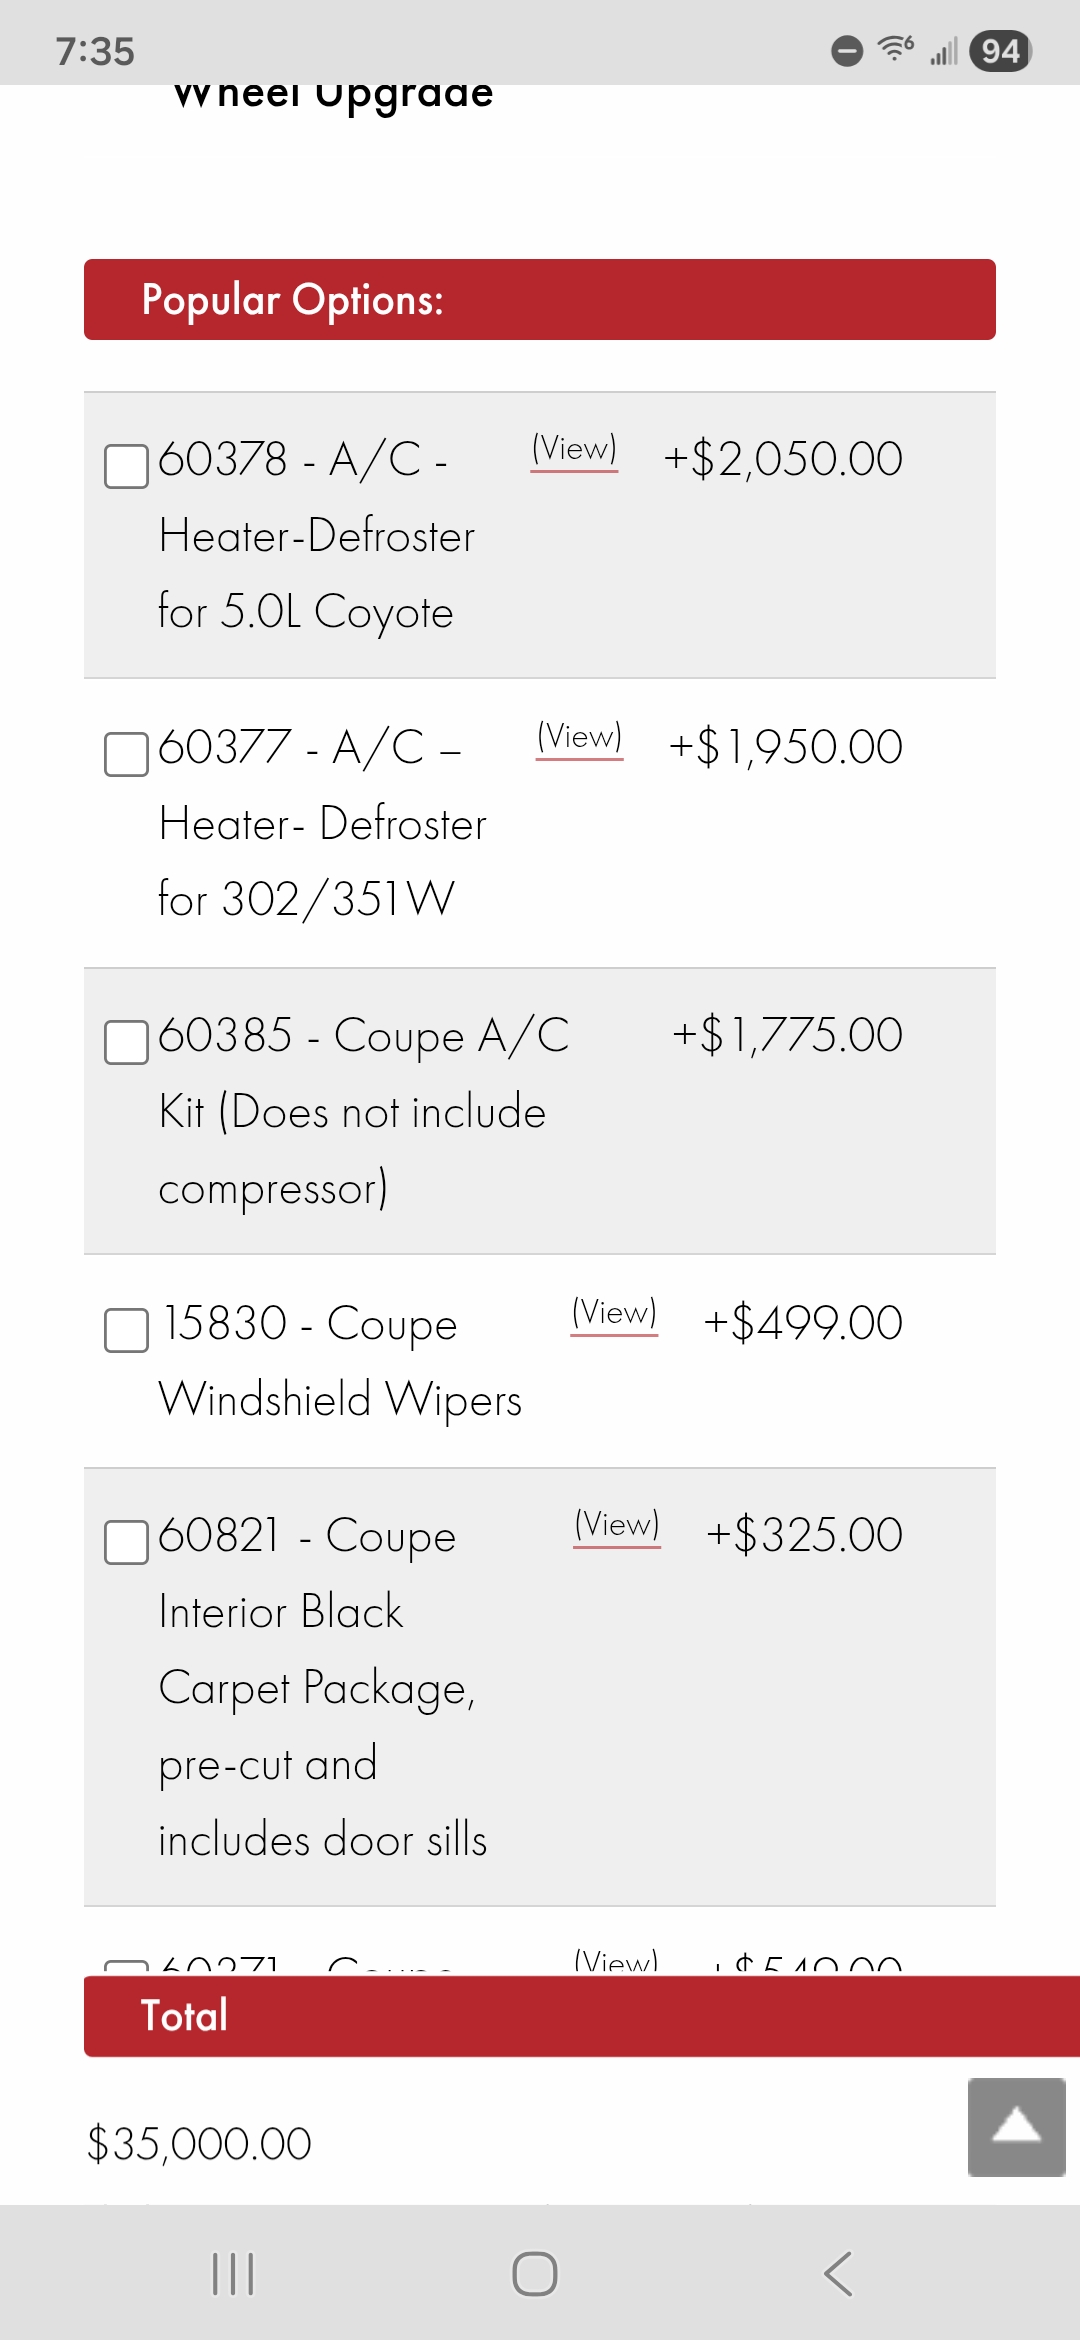Open View link for 60377 A/C
The image size is (1080, 2340).
(x=579, y=738)
